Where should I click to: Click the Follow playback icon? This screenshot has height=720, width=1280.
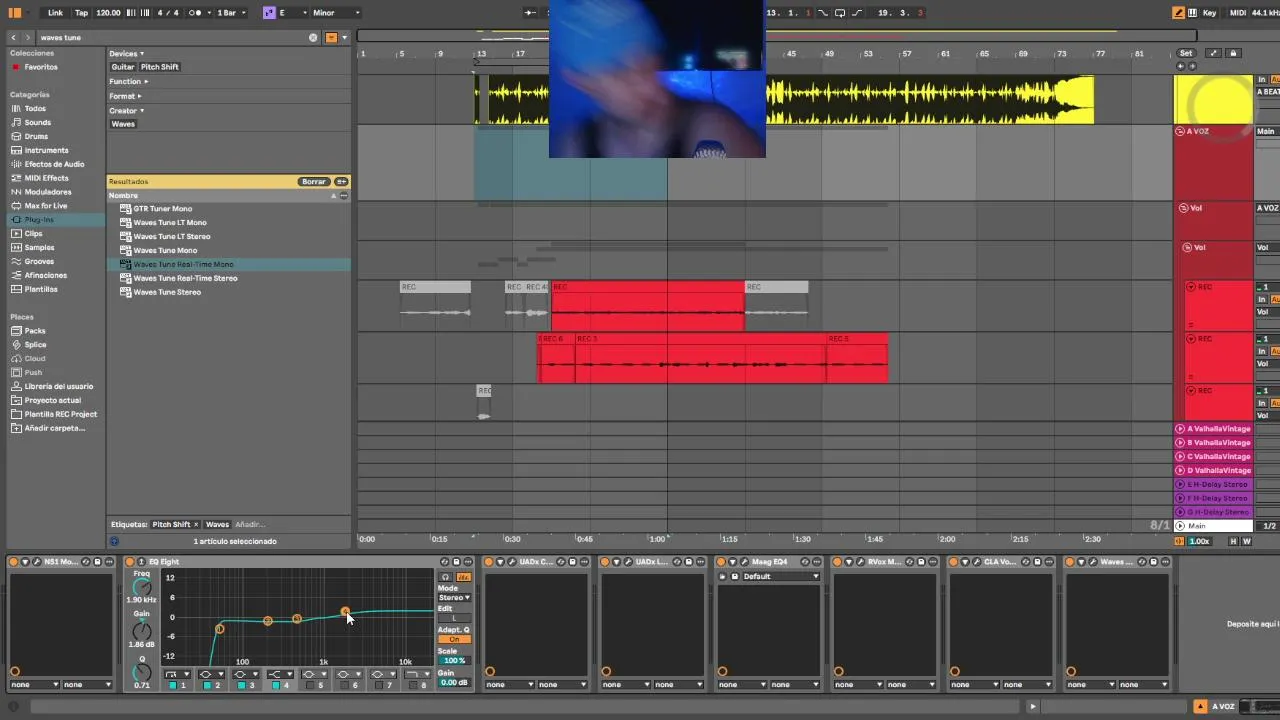coord(530,12)
